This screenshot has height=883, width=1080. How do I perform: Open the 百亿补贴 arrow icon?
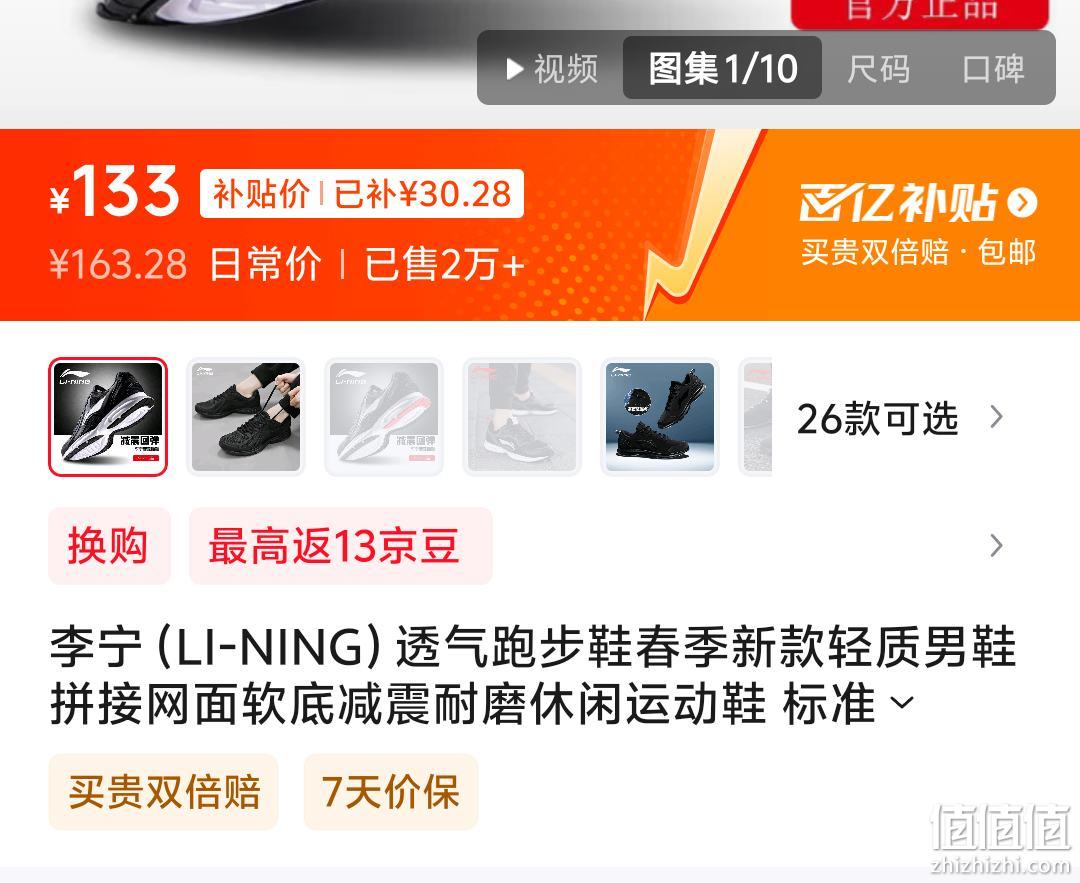click(x=1021, y=202)
